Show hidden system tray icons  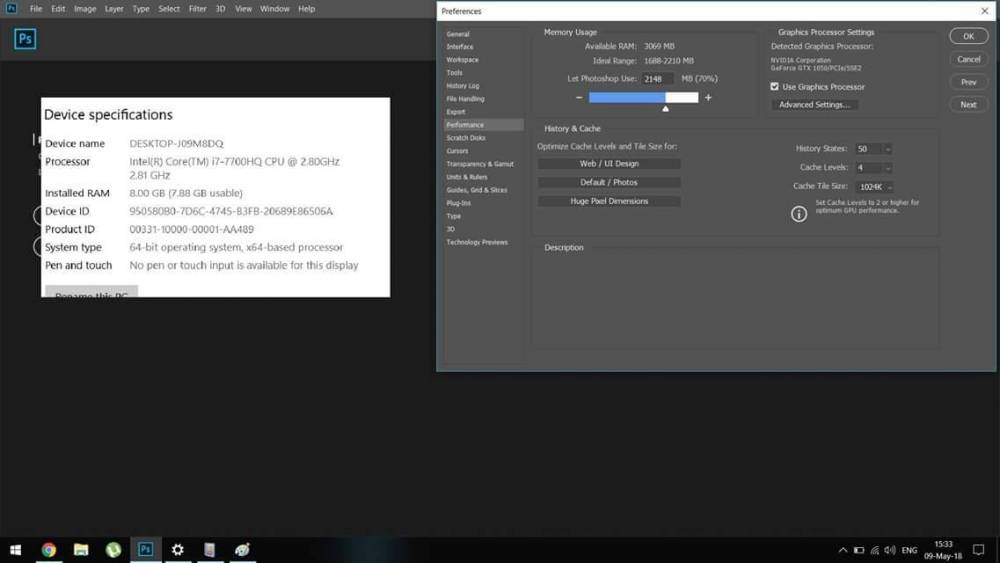(842, 550)
